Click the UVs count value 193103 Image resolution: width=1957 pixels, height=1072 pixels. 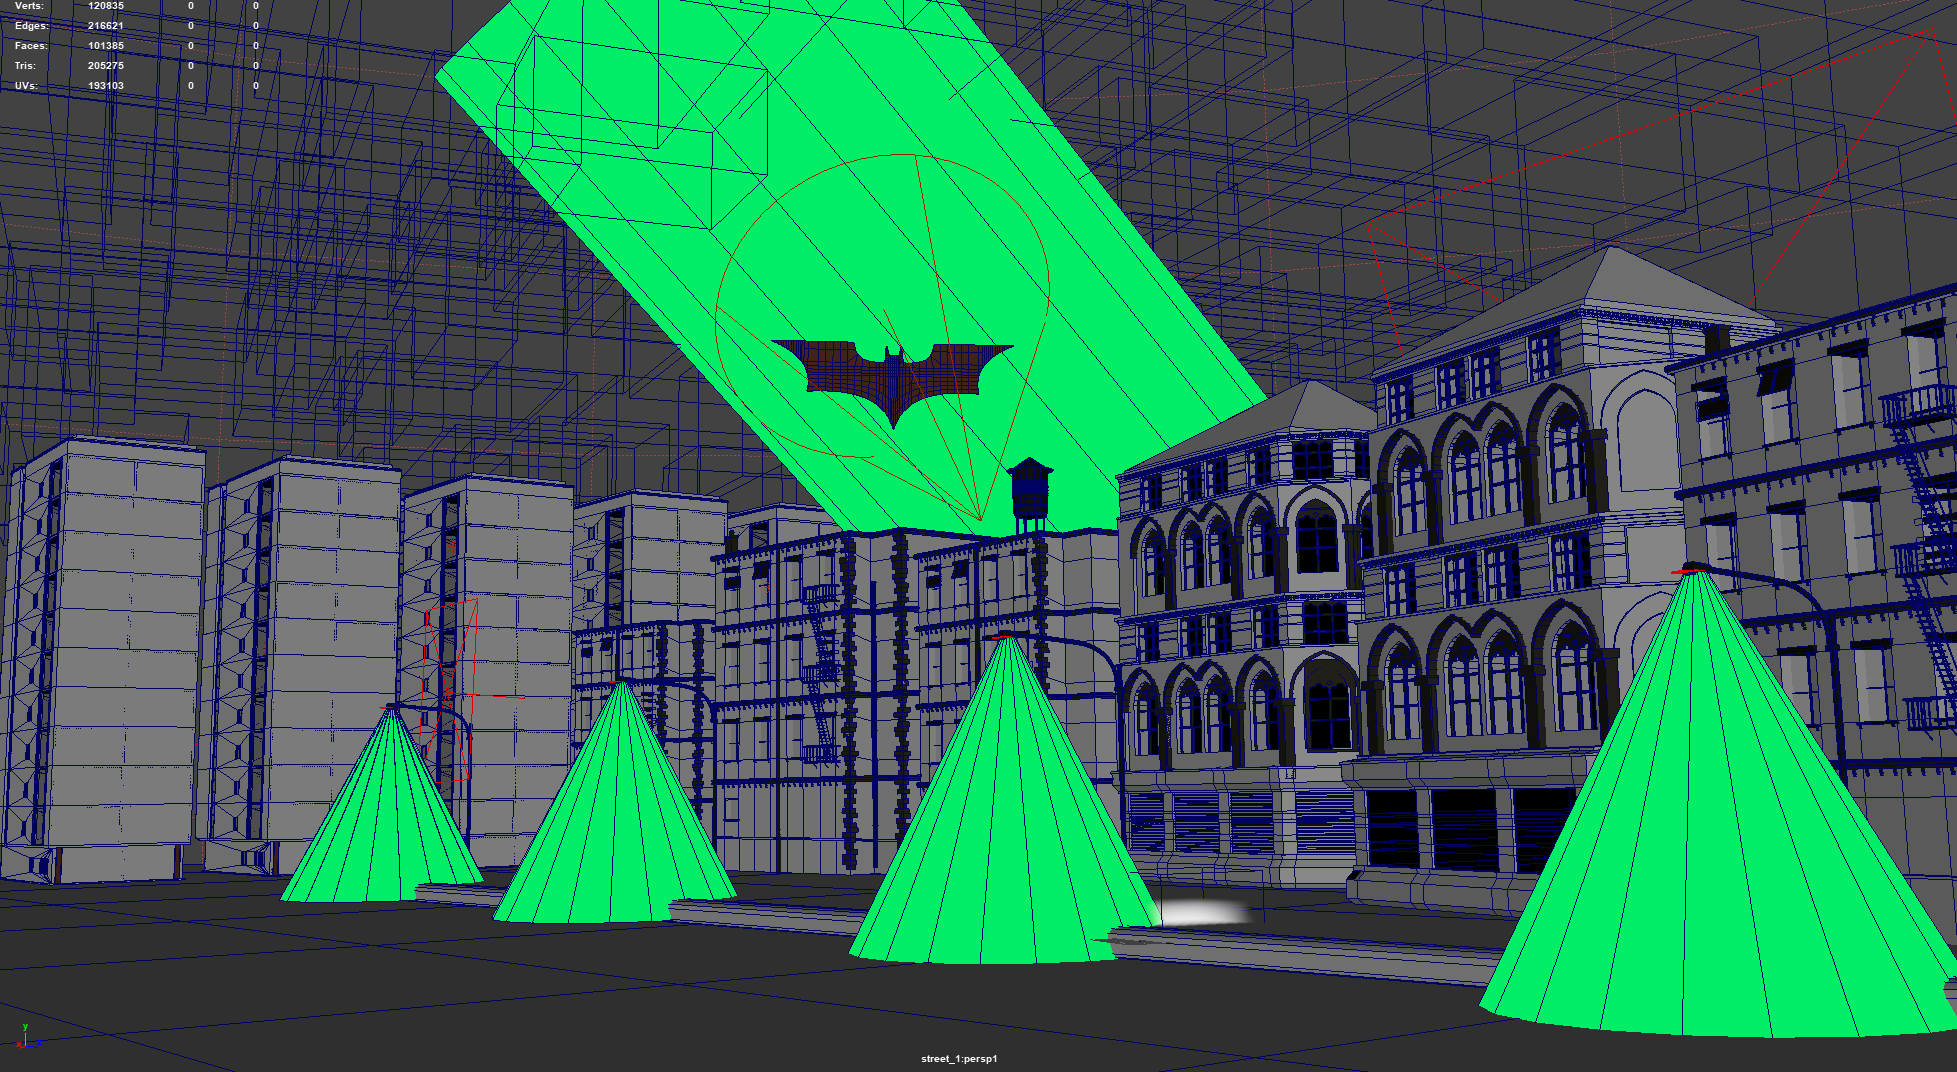pos(106,86)
